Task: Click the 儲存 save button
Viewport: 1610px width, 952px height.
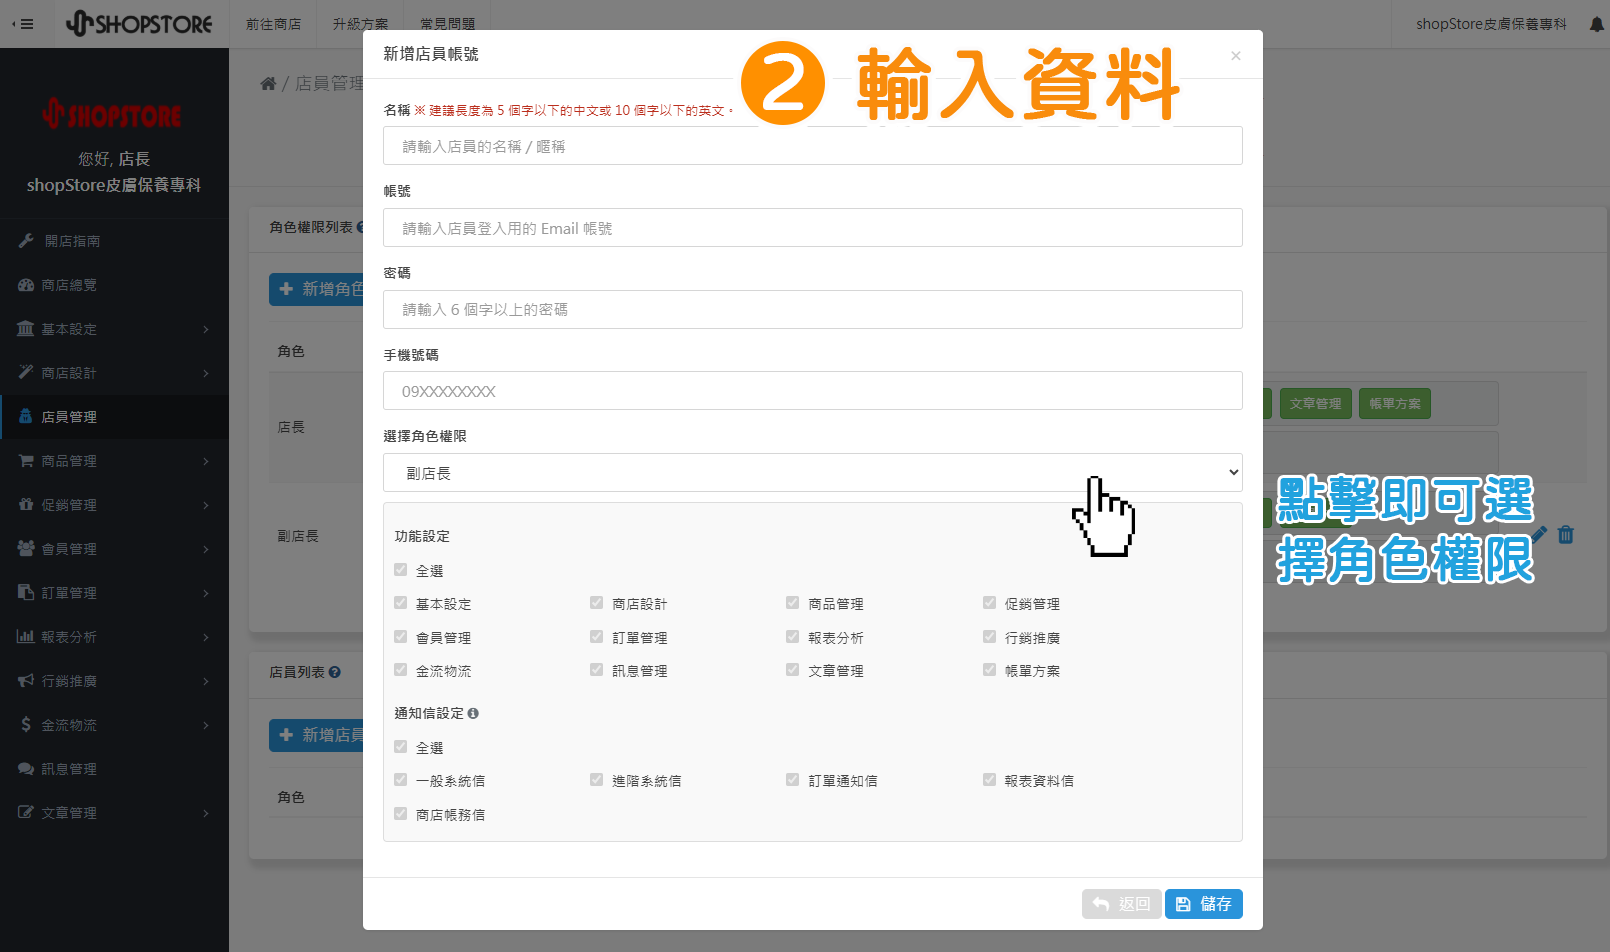Action: pos(1204,904)
